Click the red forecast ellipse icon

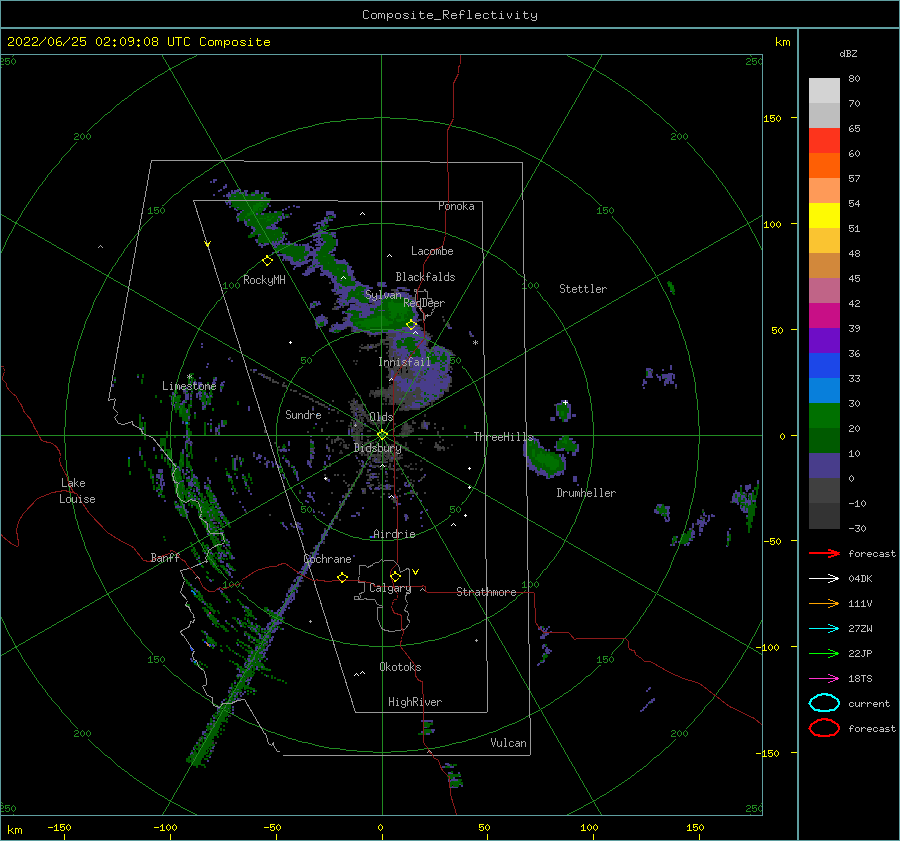click(x=824, y=728)
